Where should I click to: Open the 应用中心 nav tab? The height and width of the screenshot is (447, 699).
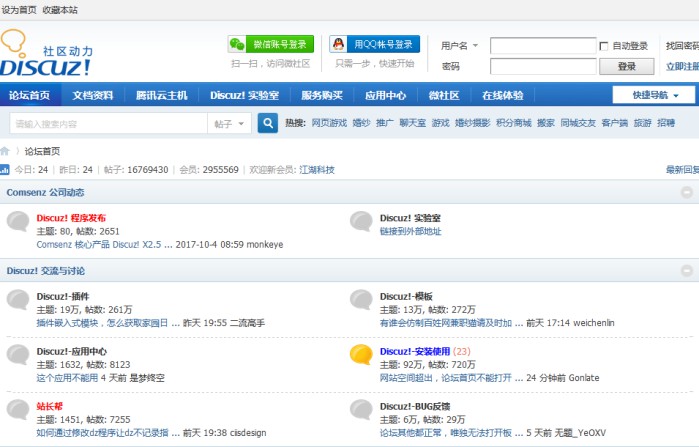386,95
